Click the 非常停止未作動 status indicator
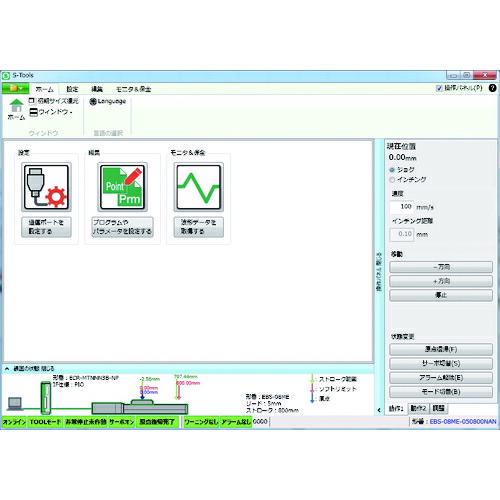Image resolution: width=500 pixels, height=500 pixels. coord(86,422)
